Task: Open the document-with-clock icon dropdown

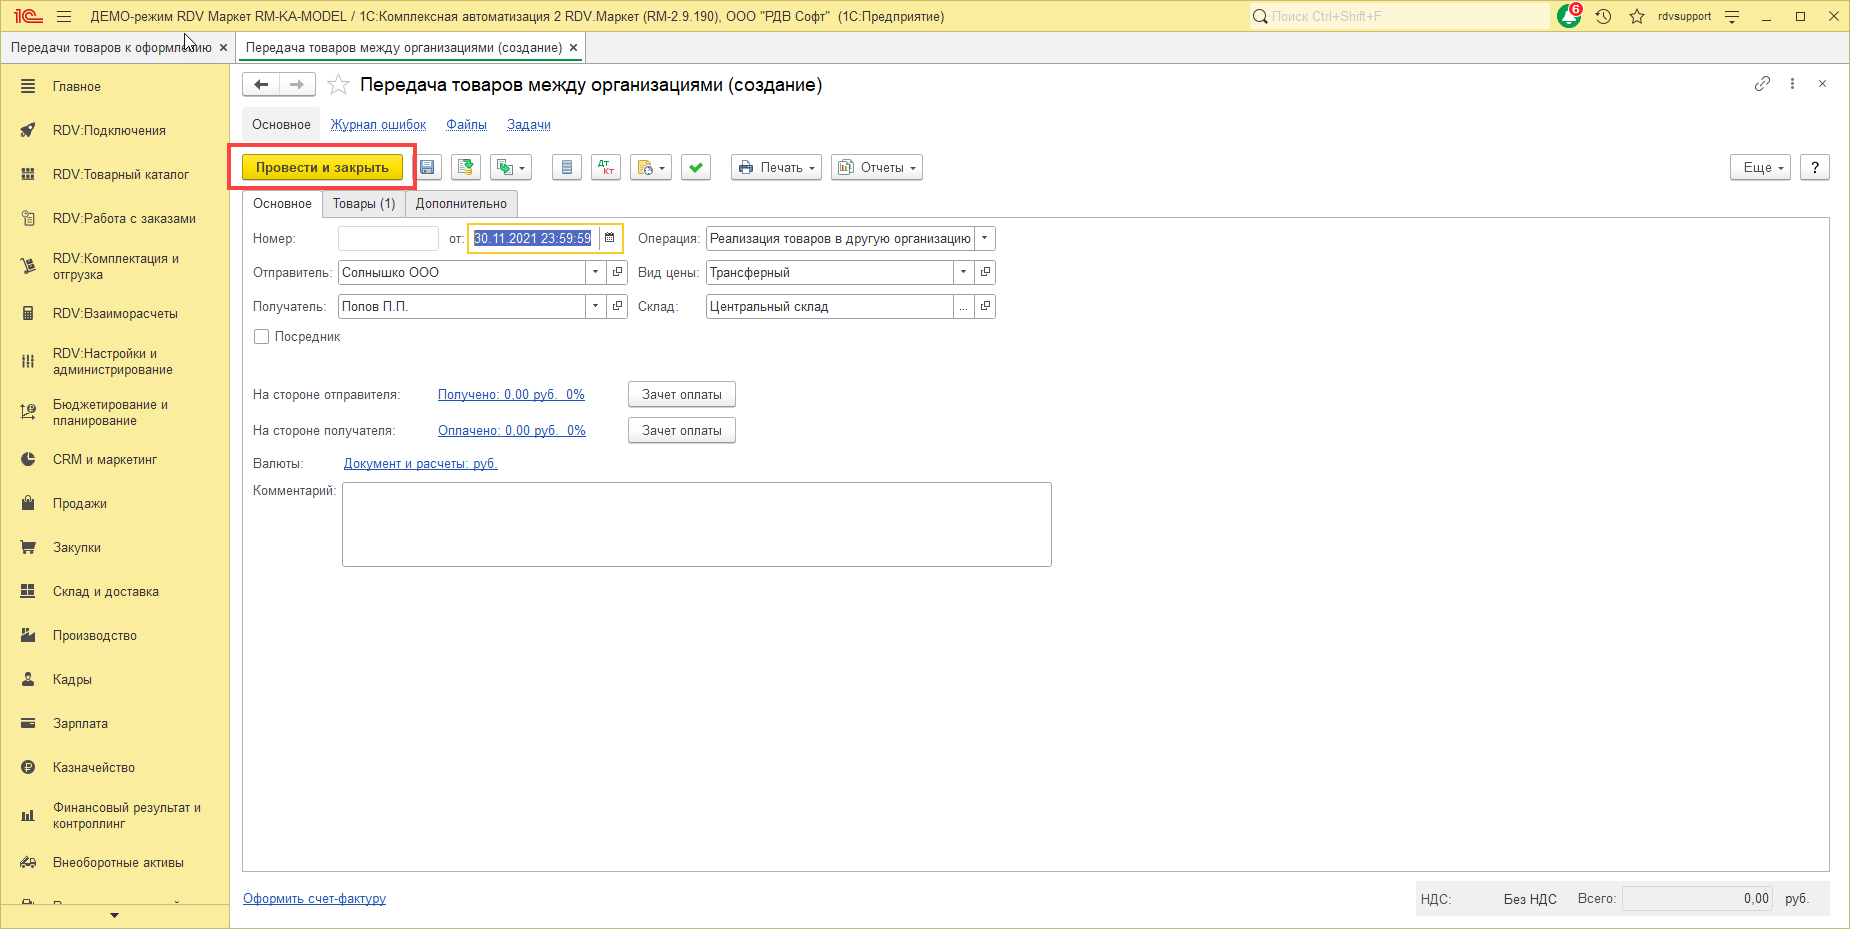Action: pyautogui.click(x=650, y=168)
